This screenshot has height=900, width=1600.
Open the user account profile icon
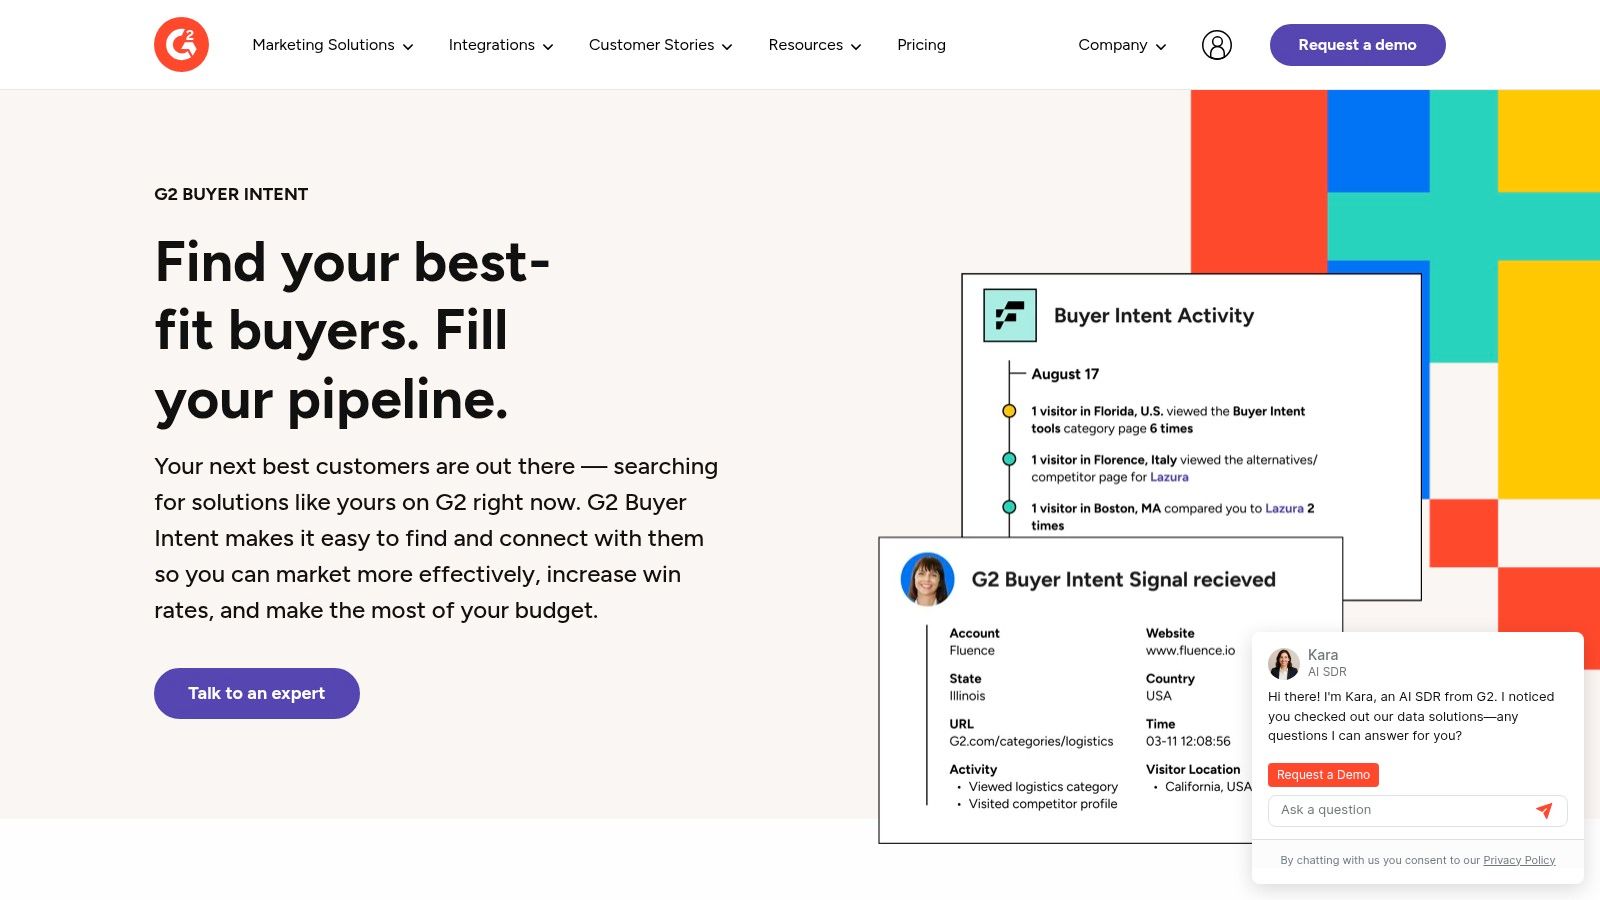point(1216,45)
